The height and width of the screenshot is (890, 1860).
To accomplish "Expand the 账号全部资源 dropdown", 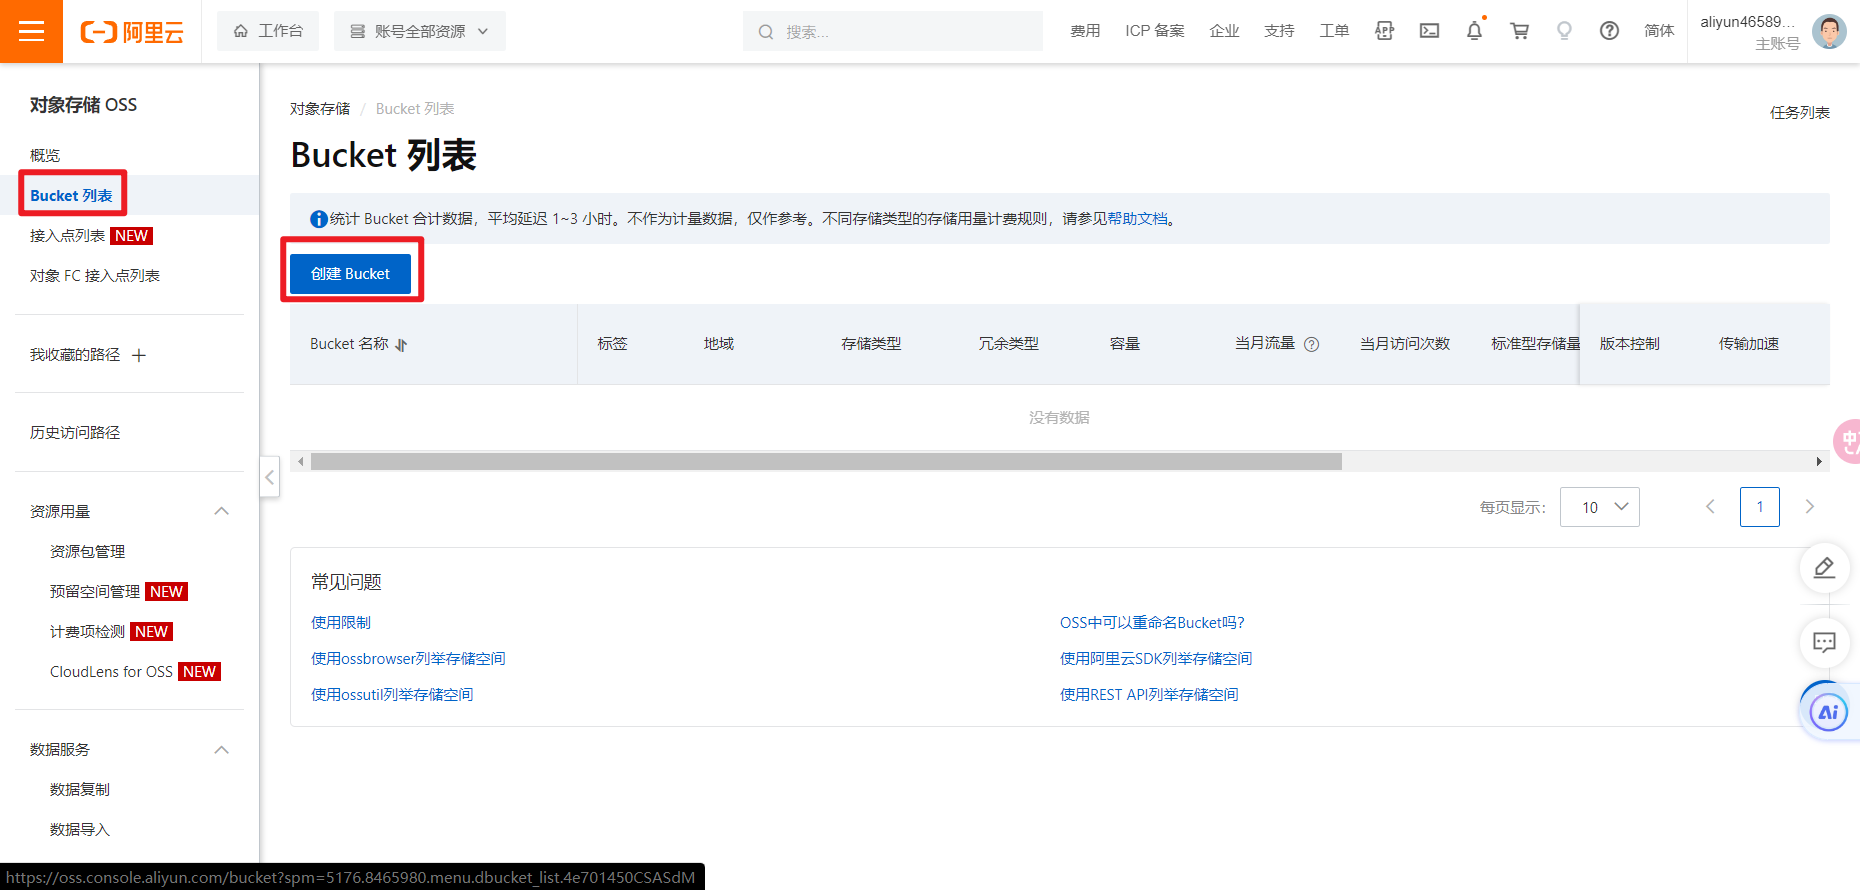I will [x=420, y=31].
